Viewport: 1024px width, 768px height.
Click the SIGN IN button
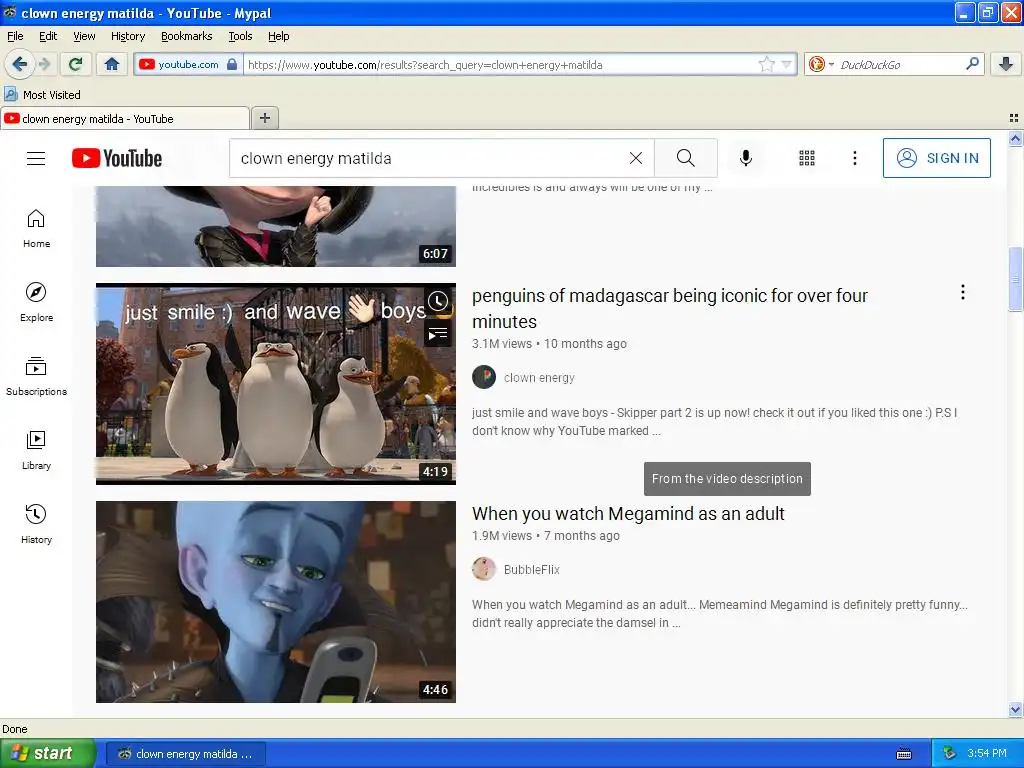coord(936,158)
